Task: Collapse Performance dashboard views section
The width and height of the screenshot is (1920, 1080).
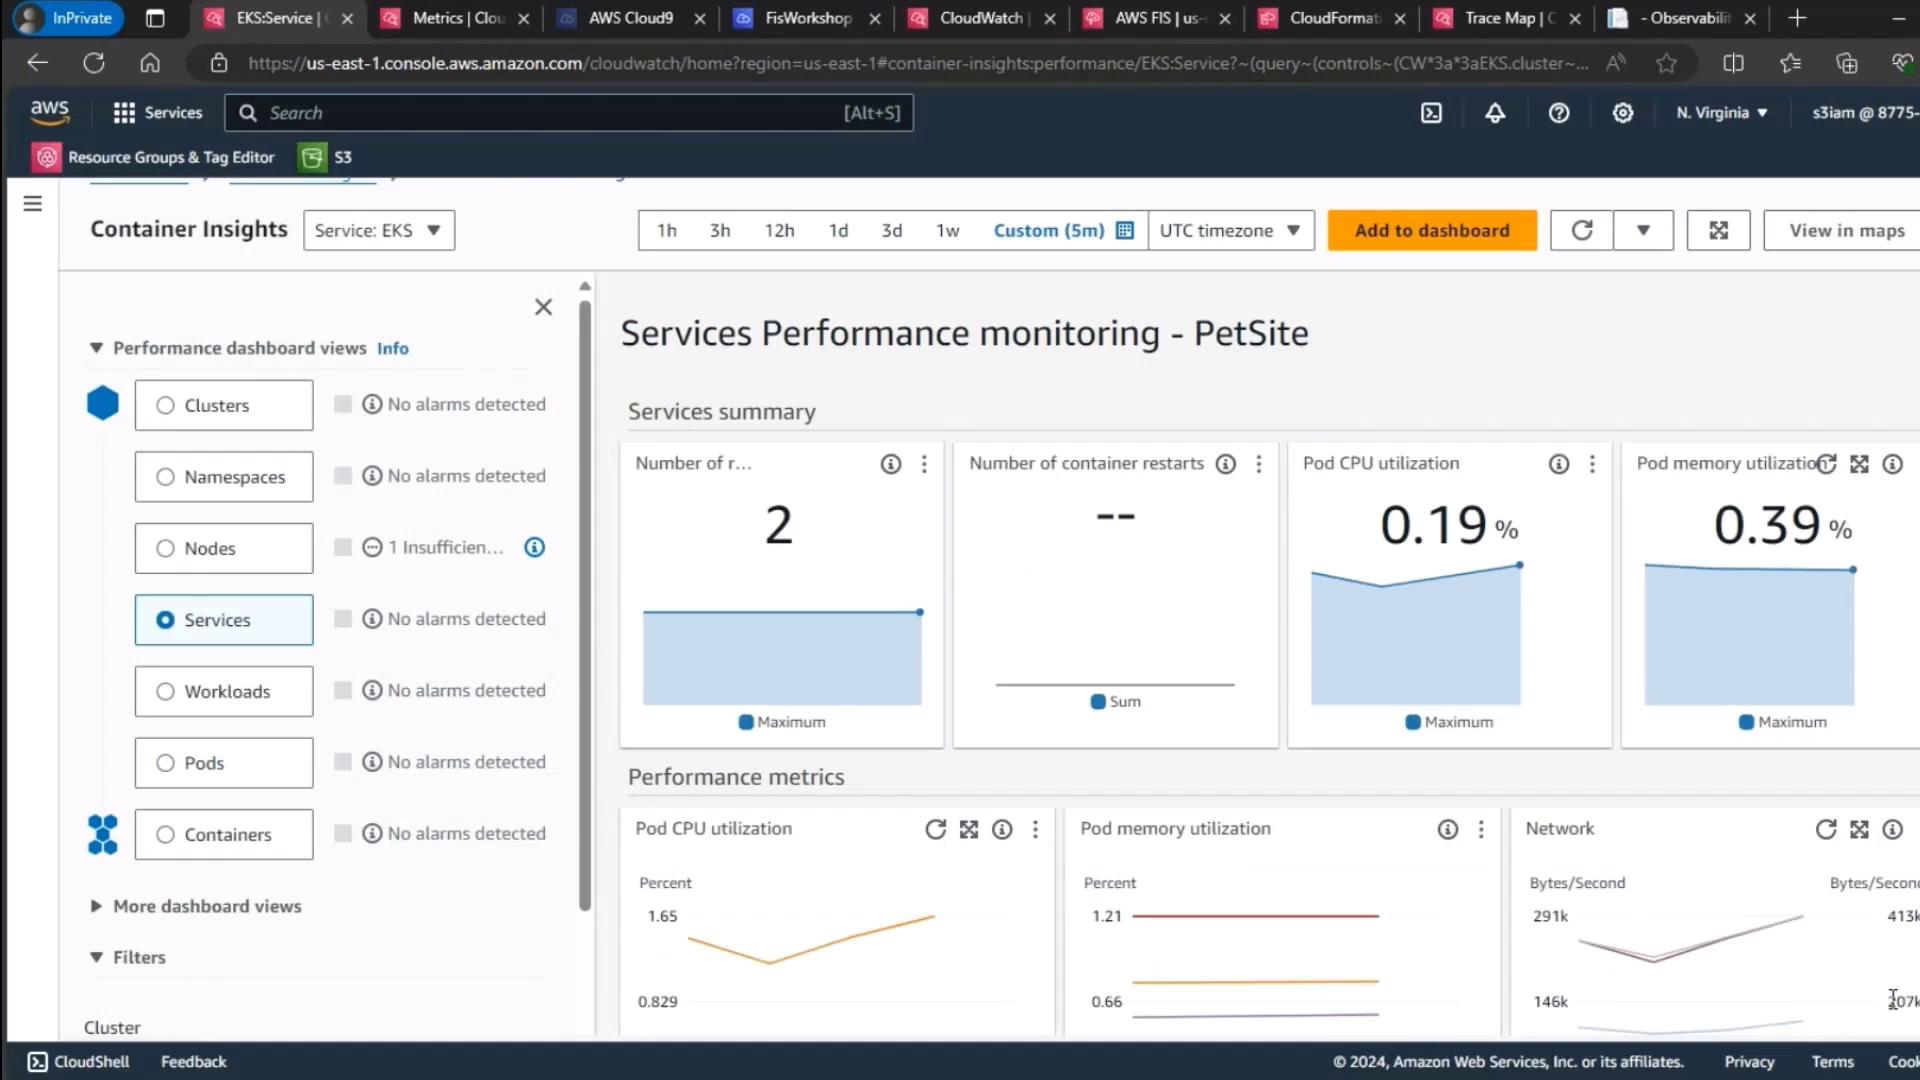Action: click(x=96, y=348)
